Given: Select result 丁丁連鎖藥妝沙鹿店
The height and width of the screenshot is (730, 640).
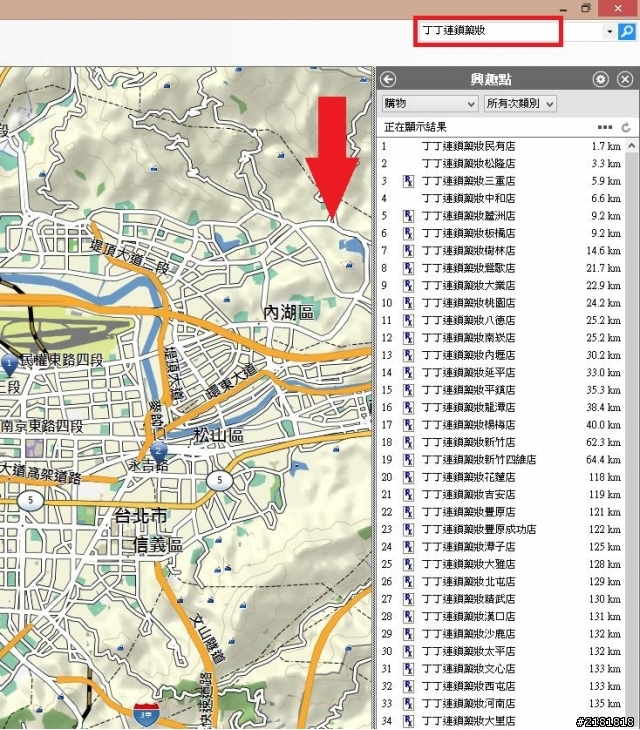Looking at the screenshot, I should (500, 634).
